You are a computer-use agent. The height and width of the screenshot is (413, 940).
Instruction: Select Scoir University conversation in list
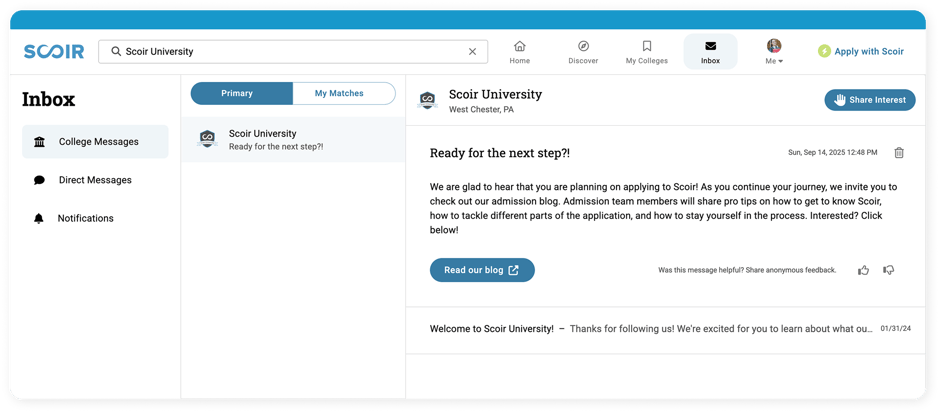coord(293,139)
